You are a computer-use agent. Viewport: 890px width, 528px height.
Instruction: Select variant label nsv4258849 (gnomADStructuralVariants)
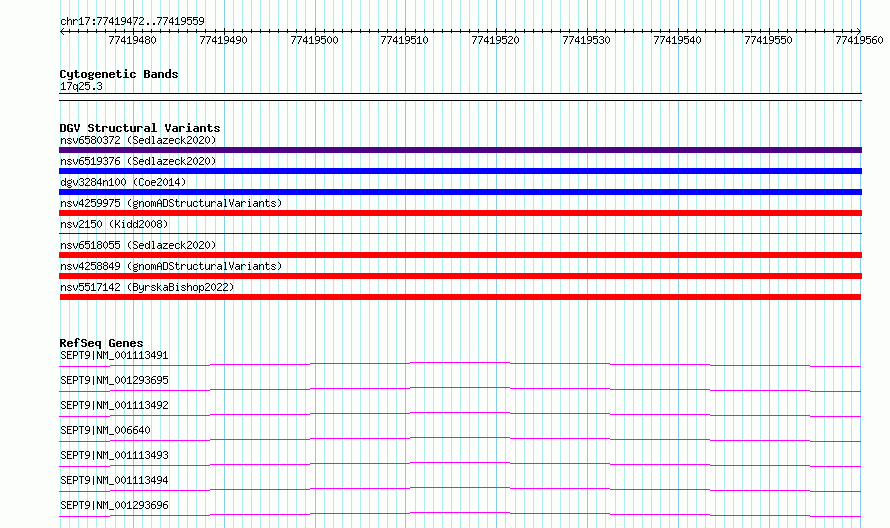[x=171, y=266]
